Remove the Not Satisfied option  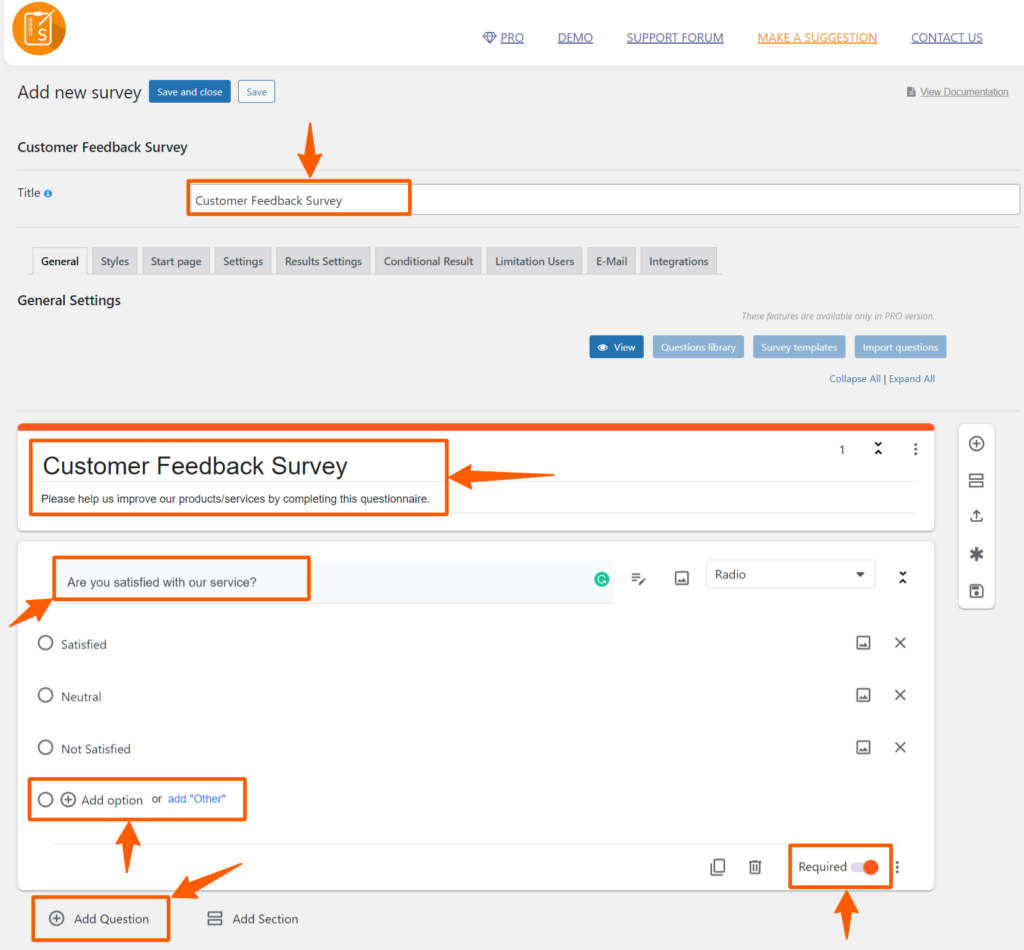(900, 748)
